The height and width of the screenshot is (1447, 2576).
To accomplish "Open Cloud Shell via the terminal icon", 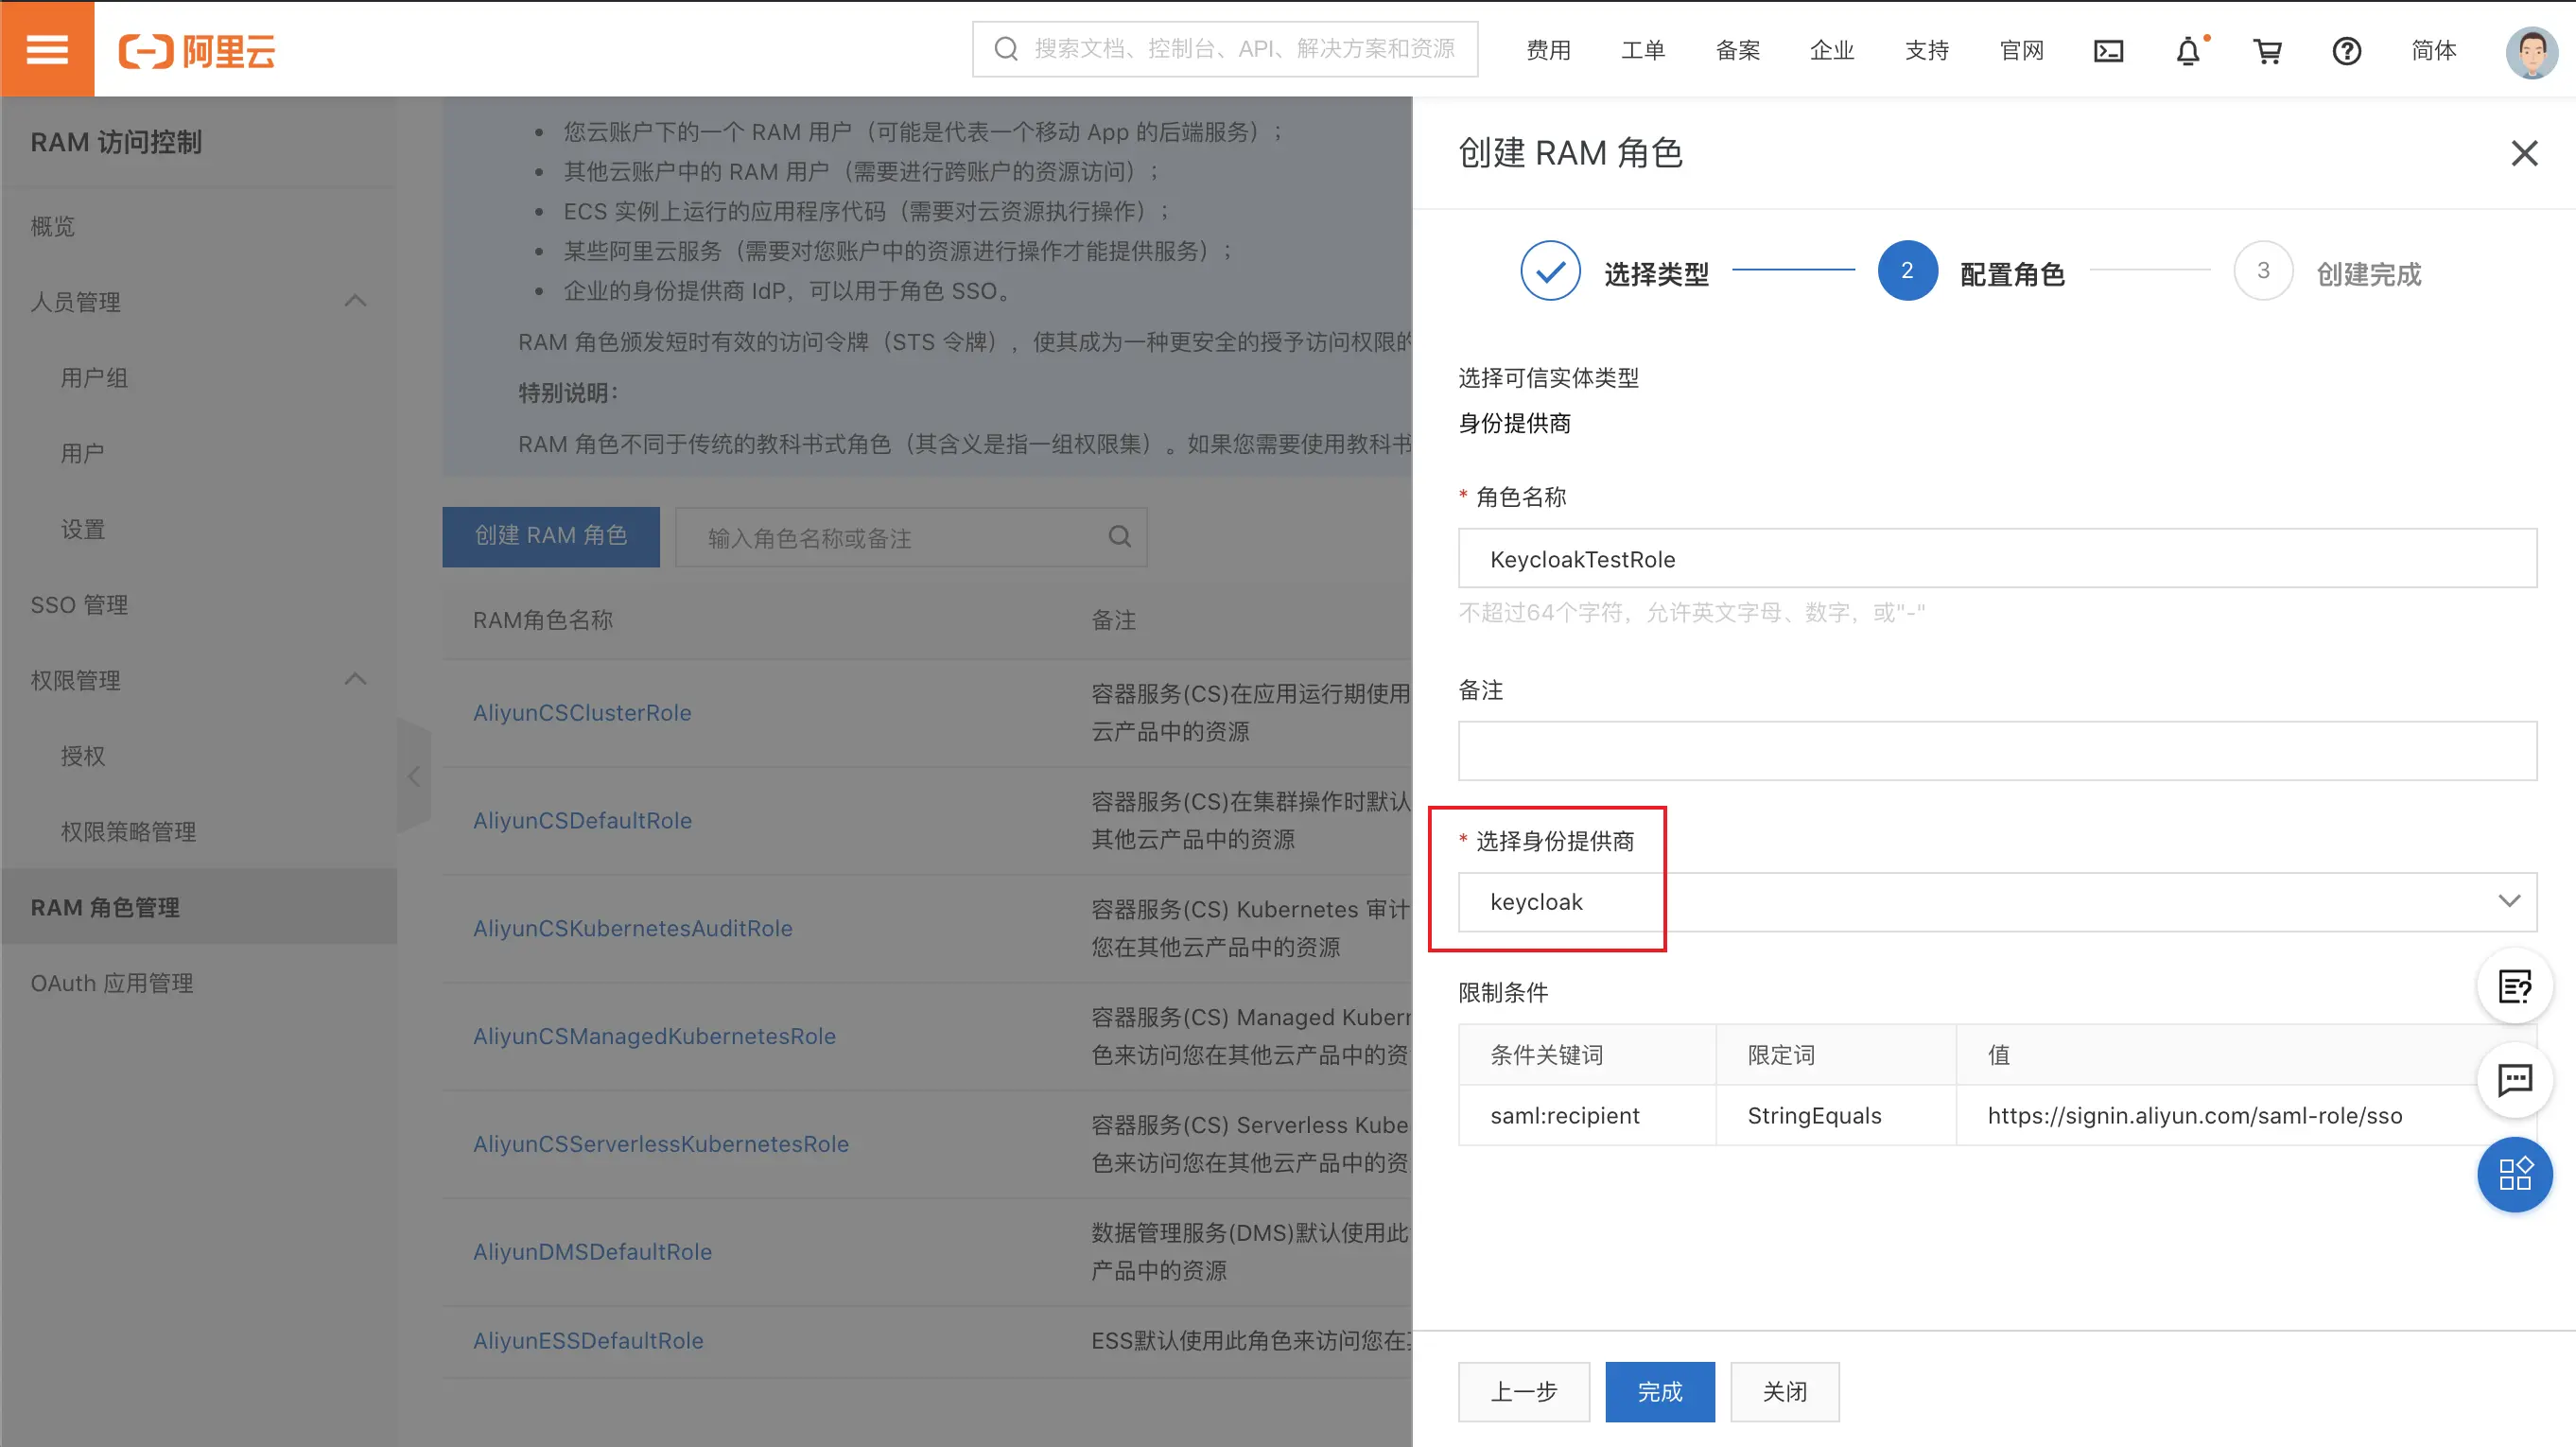I will (2108, 50).
